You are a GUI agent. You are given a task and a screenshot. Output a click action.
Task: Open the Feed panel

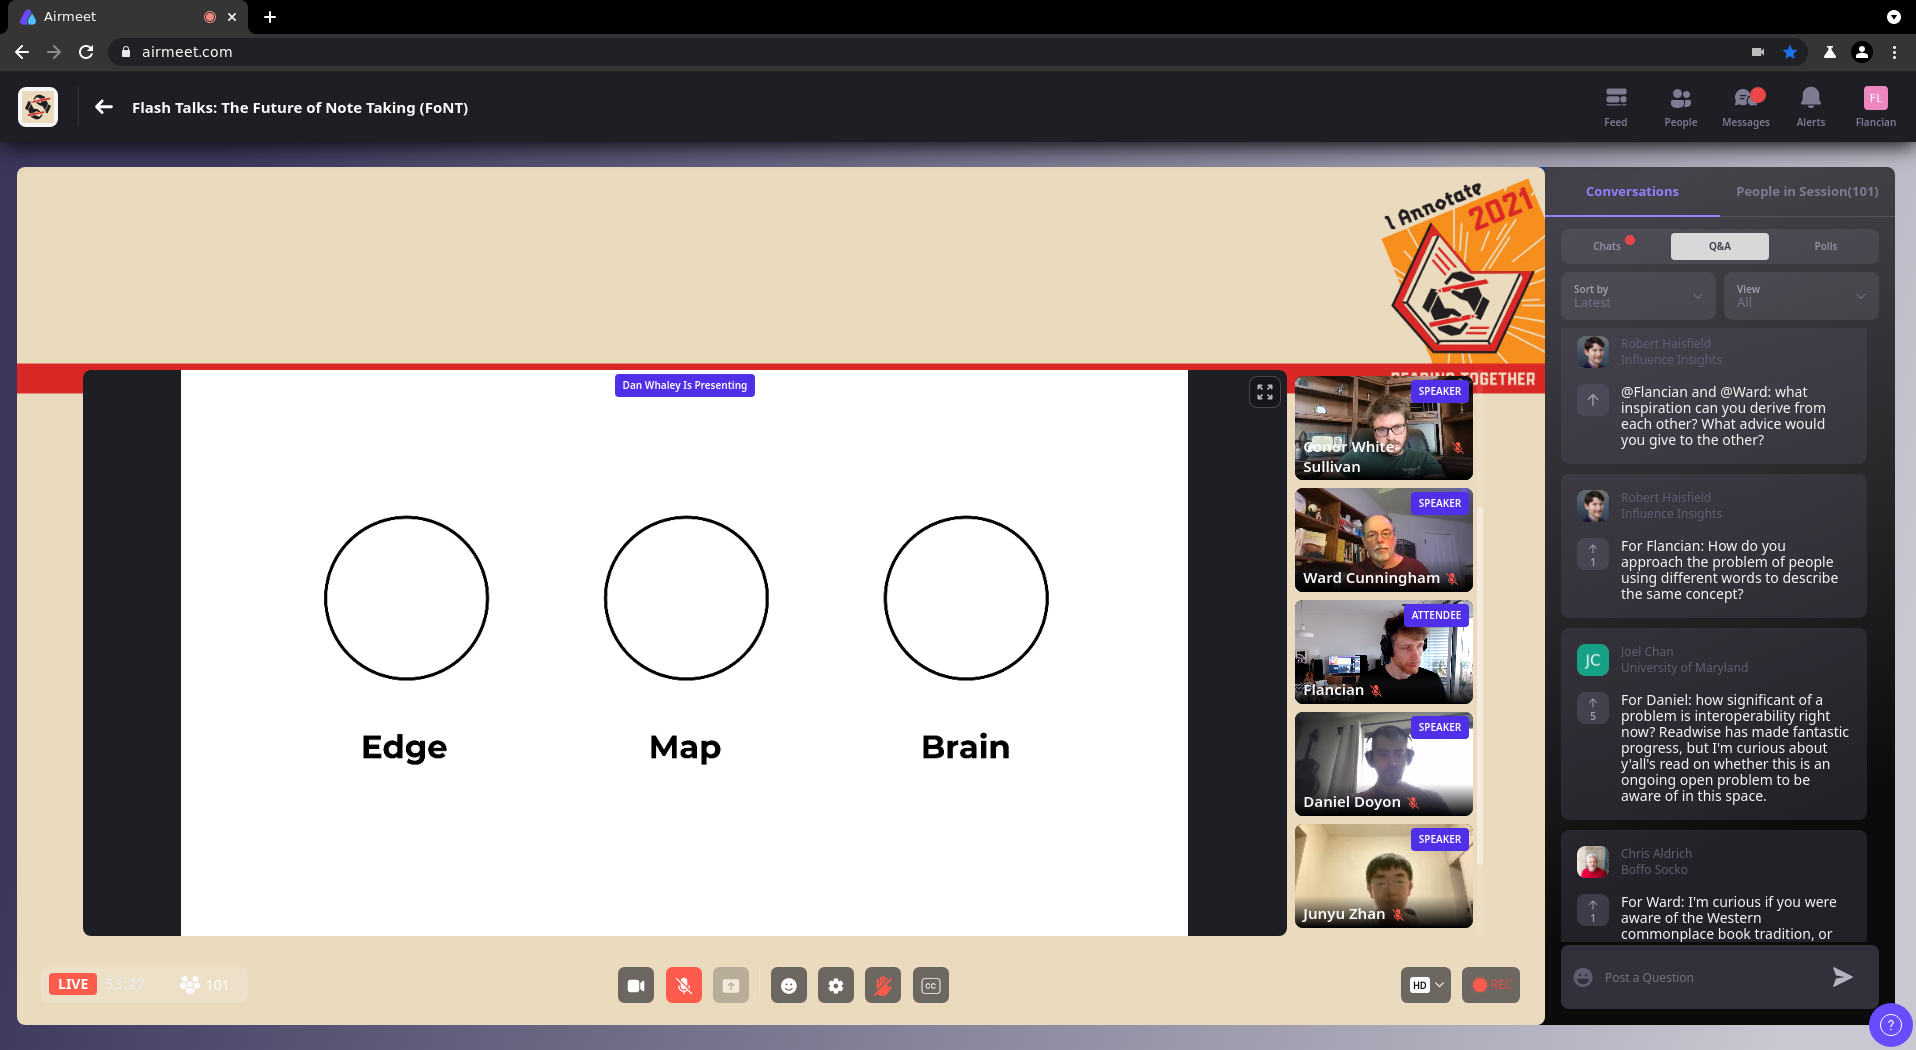[x=1616, y=107]
